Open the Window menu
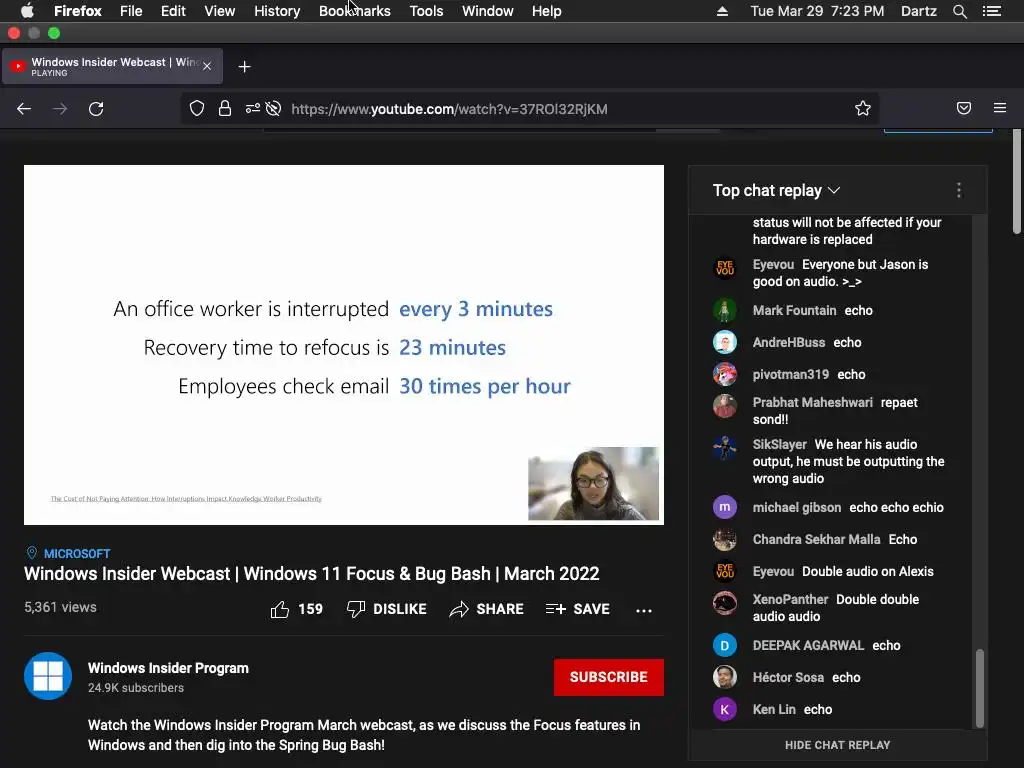1024x768 pixels. point(488,11)
